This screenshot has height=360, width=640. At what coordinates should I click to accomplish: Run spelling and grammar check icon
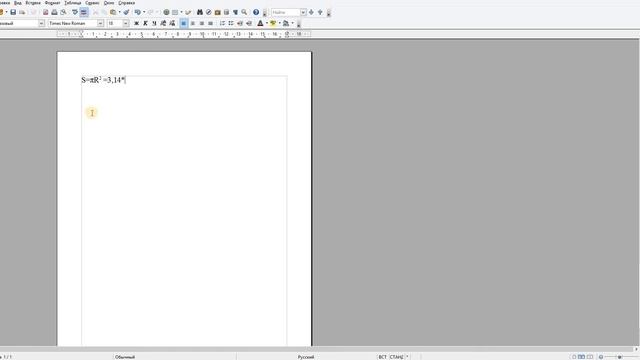coord(75,12)
